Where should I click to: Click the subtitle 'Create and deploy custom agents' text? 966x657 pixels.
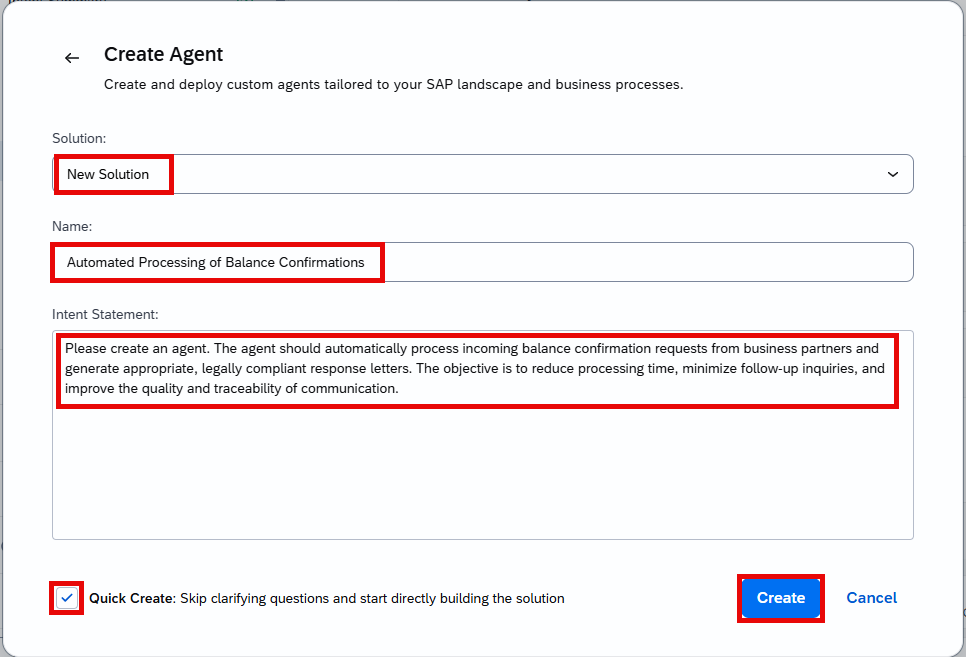(393, 84)
